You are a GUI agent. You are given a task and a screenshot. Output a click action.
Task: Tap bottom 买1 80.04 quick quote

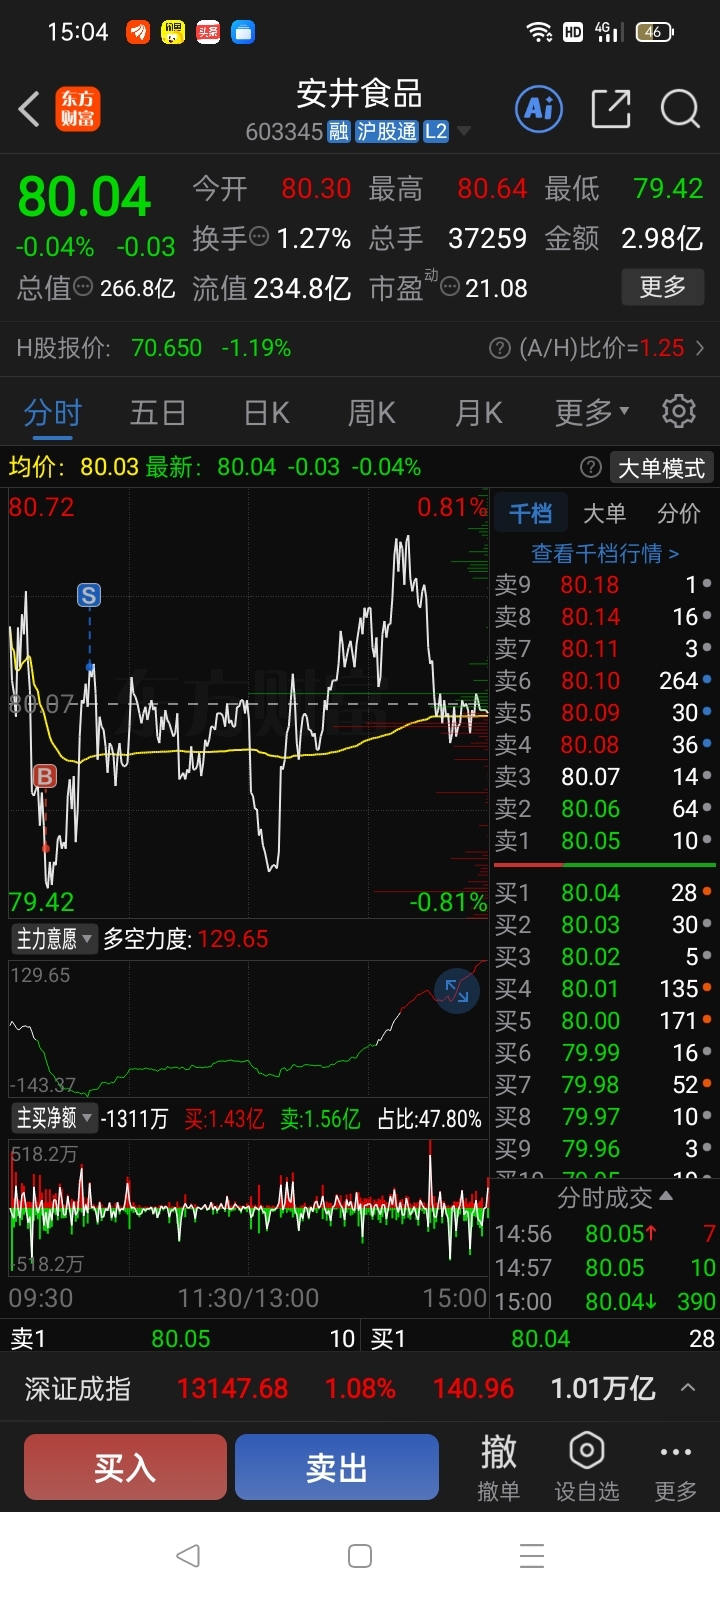pos(542,1338)
